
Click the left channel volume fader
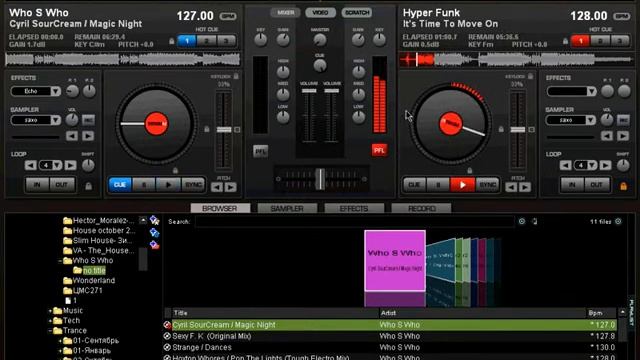coord(309,91)
